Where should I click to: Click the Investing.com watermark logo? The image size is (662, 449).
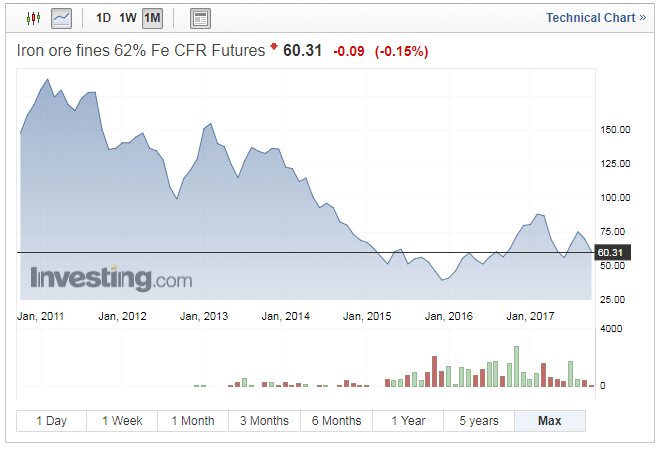(111, 278)
